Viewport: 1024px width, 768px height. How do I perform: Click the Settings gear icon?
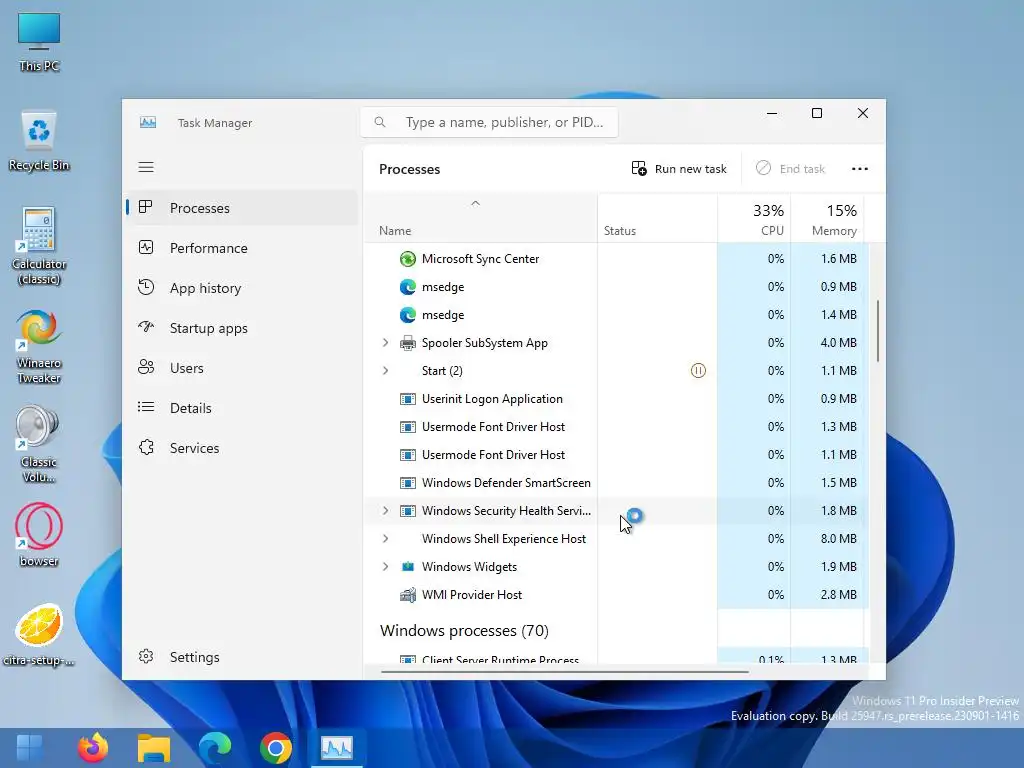click(146, 656)
